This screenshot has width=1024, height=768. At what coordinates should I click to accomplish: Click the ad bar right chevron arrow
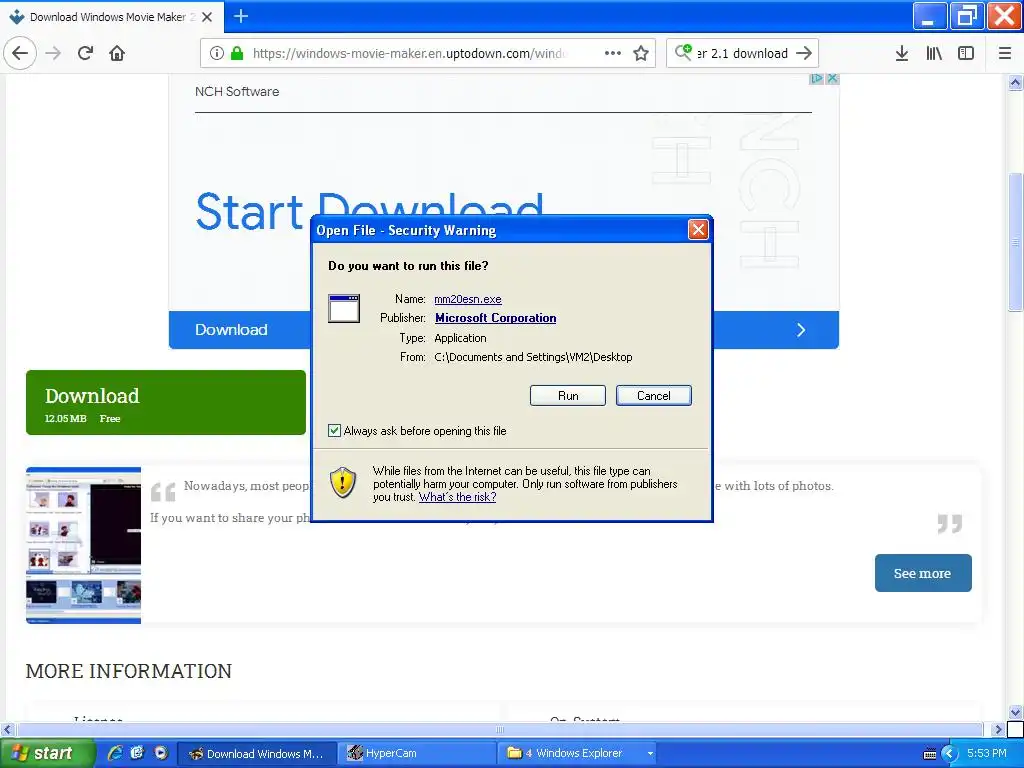[x=801, y=330]
